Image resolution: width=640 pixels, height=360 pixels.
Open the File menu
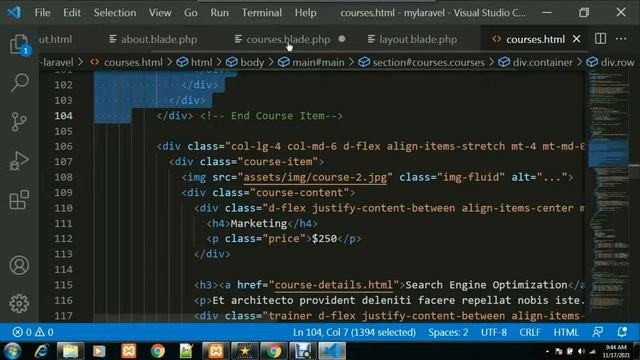click(42, 13)
